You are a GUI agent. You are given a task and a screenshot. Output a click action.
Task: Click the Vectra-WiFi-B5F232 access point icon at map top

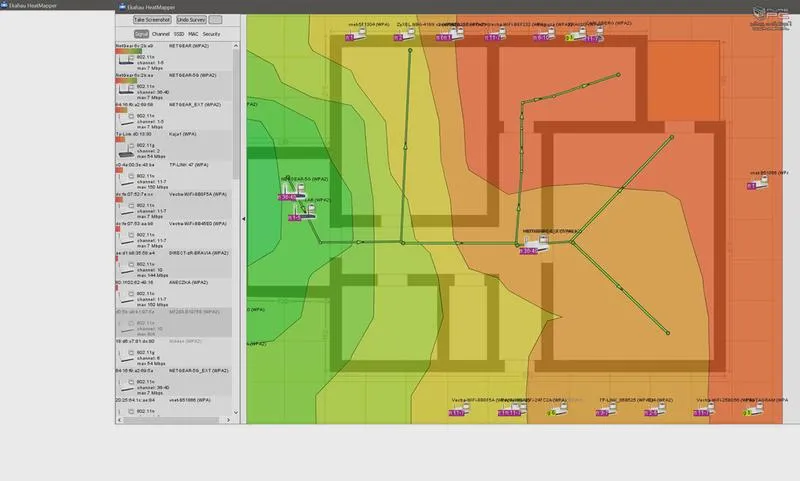pos(496,34)
